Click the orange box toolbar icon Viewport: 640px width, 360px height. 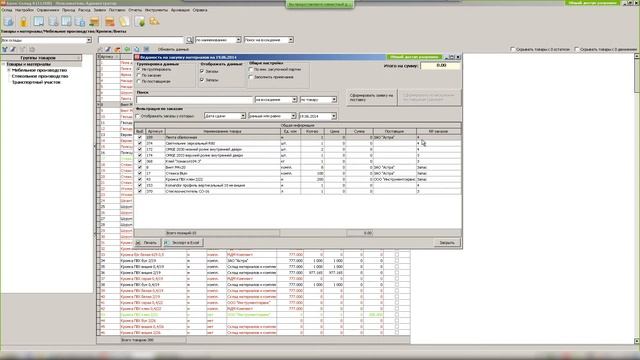pos(109,21)
